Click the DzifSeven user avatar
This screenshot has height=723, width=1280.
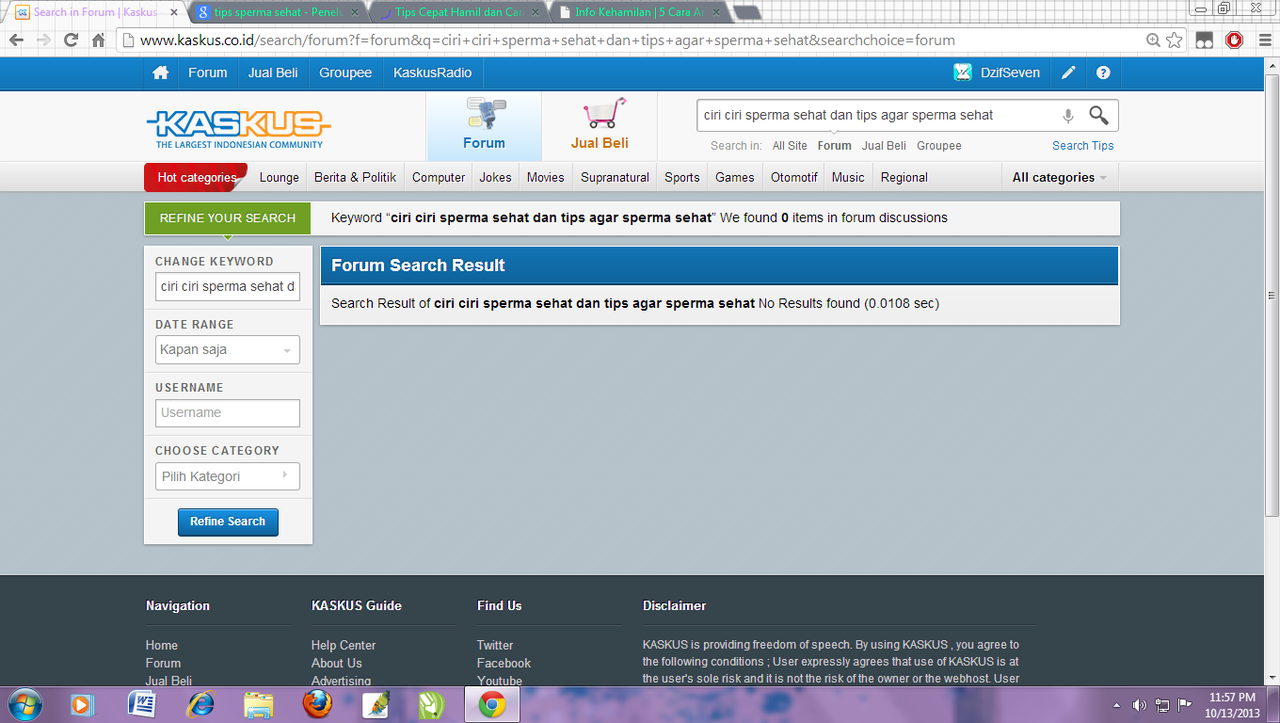[962, 72]
